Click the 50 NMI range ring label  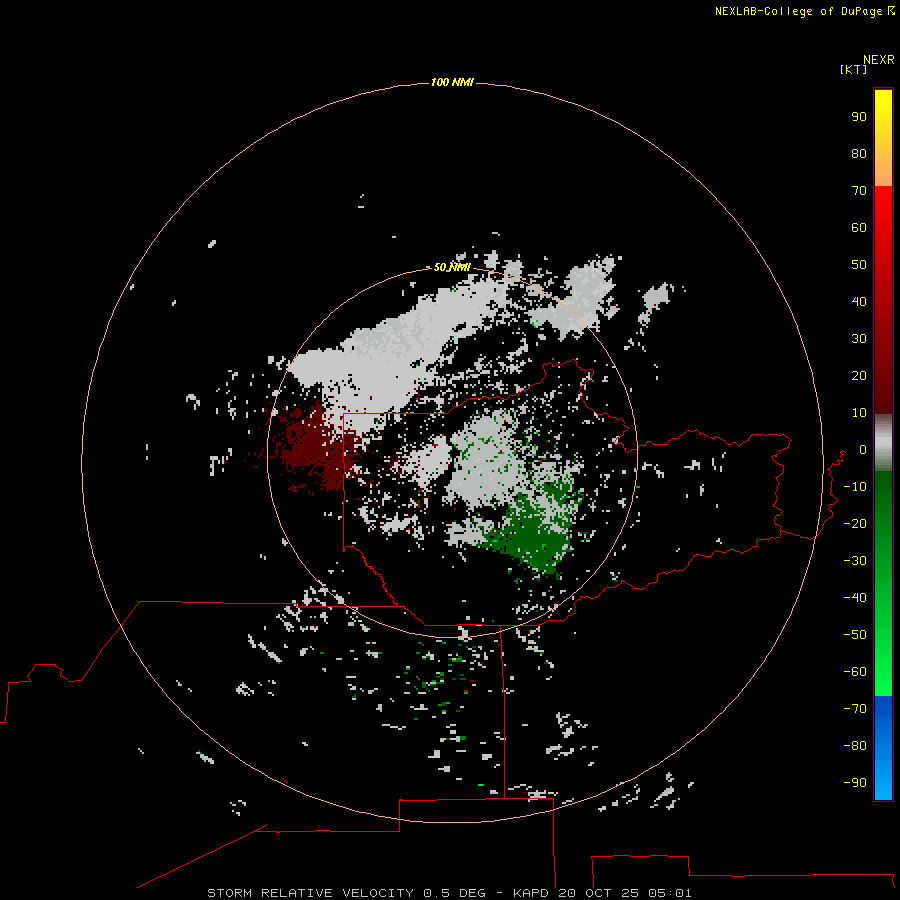(x=452, y=267)
